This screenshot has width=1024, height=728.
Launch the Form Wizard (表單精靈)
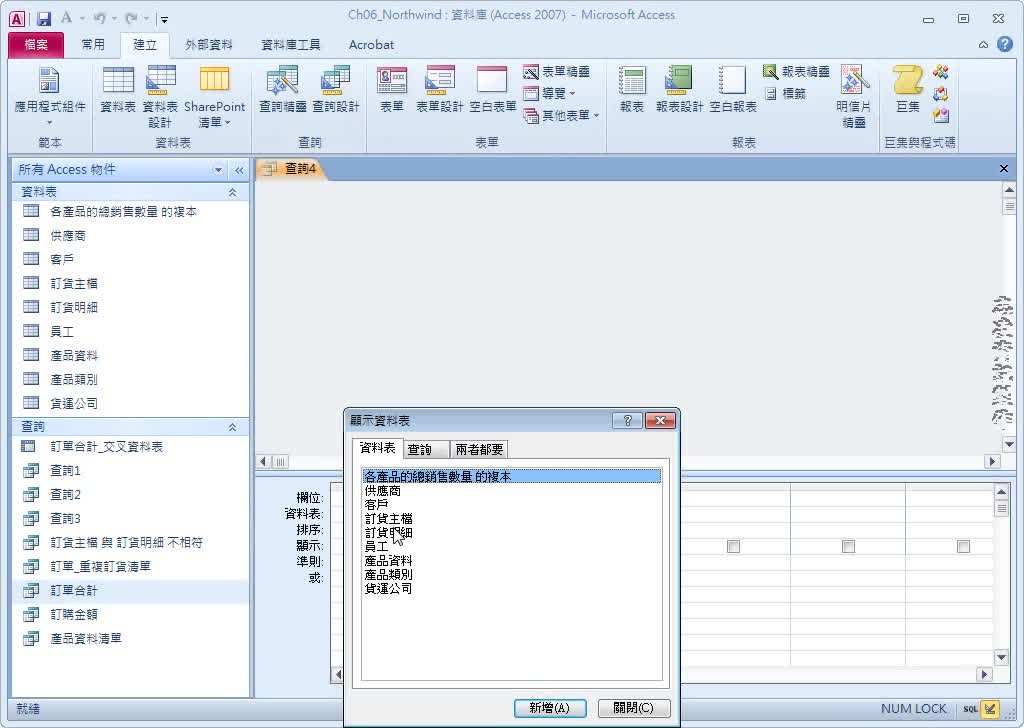(557, 72)
